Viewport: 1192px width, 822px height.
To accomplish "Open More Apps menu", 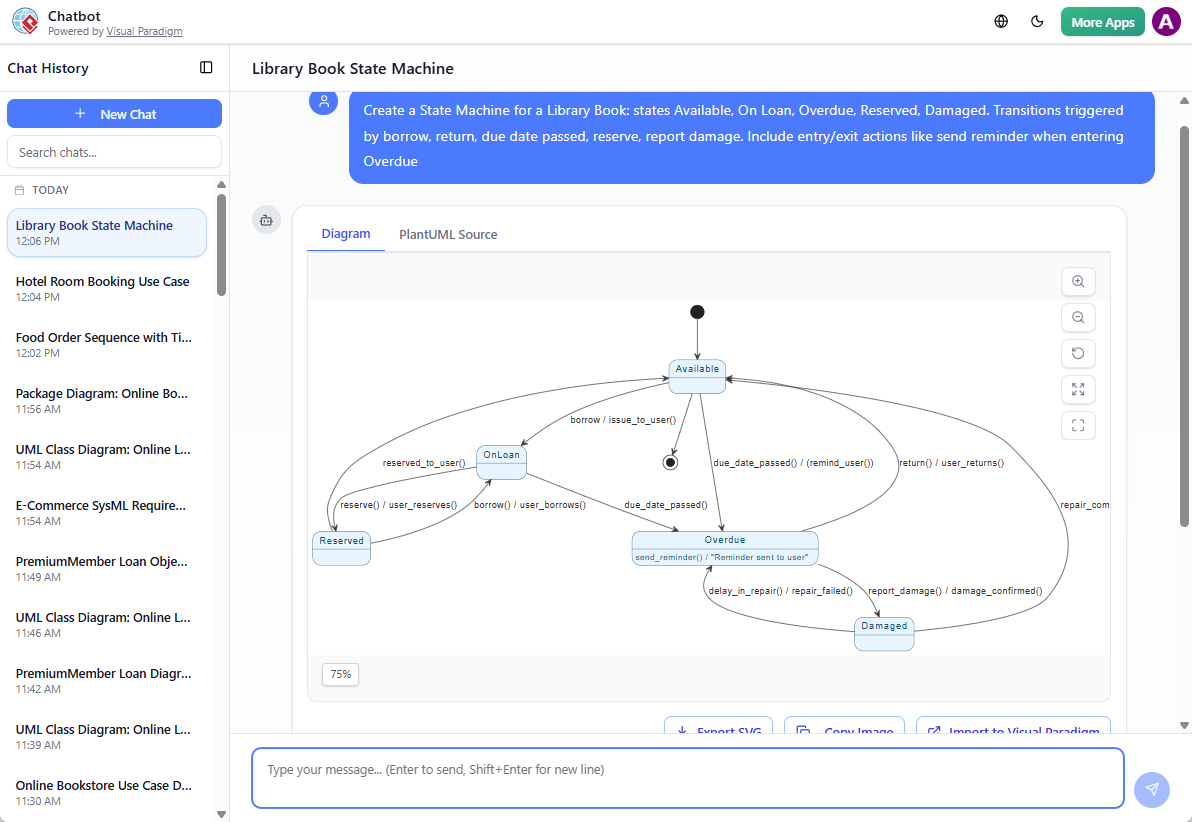I will coord(1102,22).
